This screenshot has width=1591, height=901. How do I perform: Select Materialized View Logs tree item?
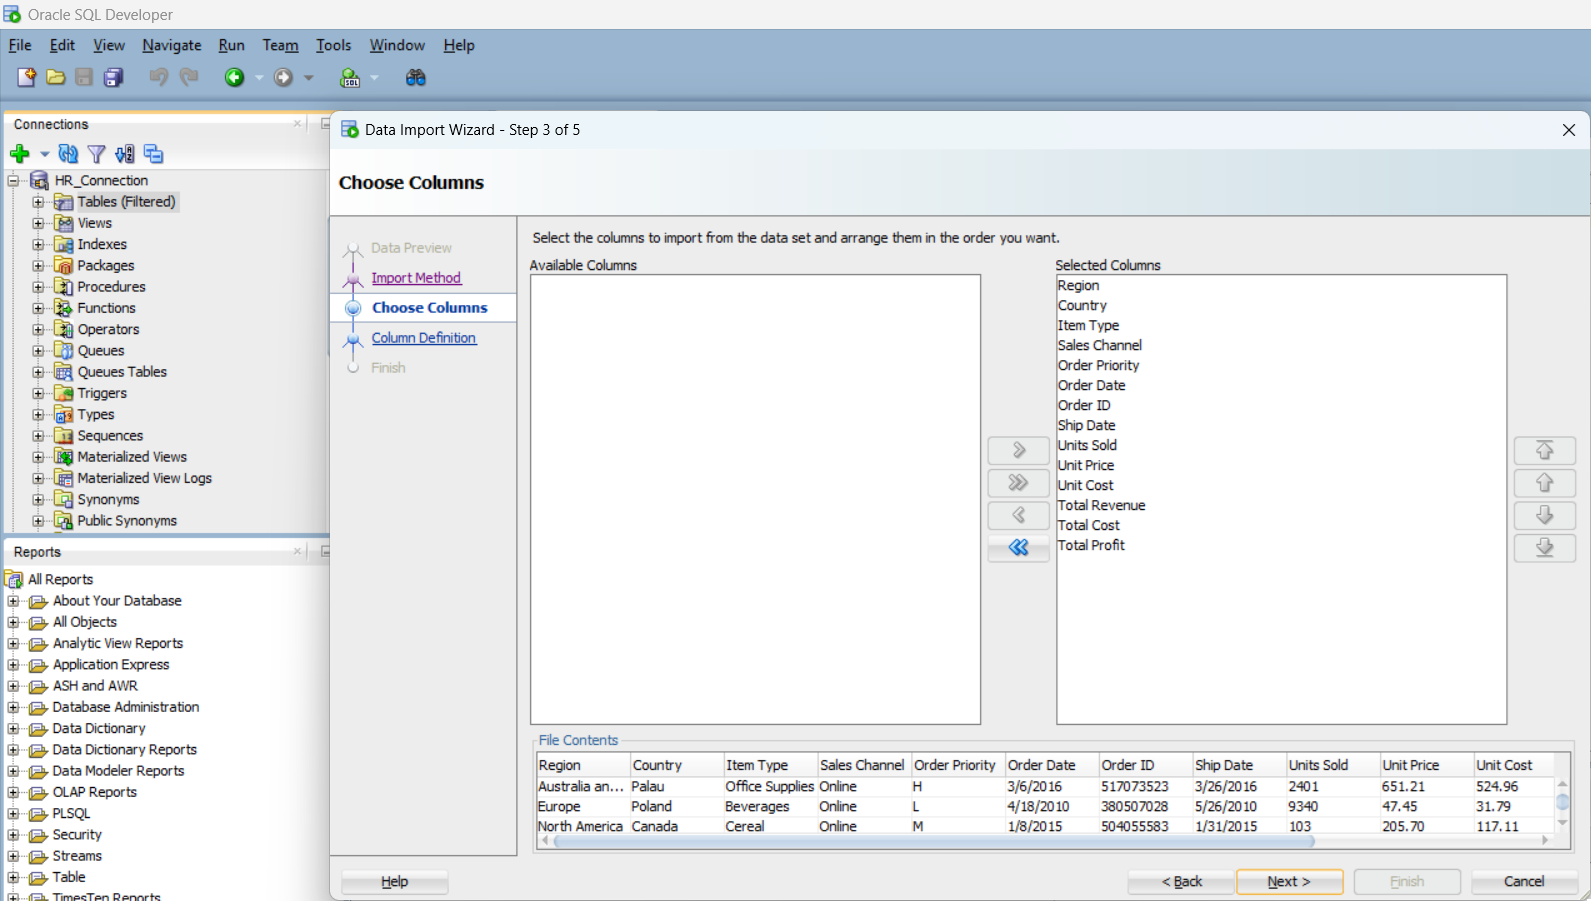click(145, 478)
